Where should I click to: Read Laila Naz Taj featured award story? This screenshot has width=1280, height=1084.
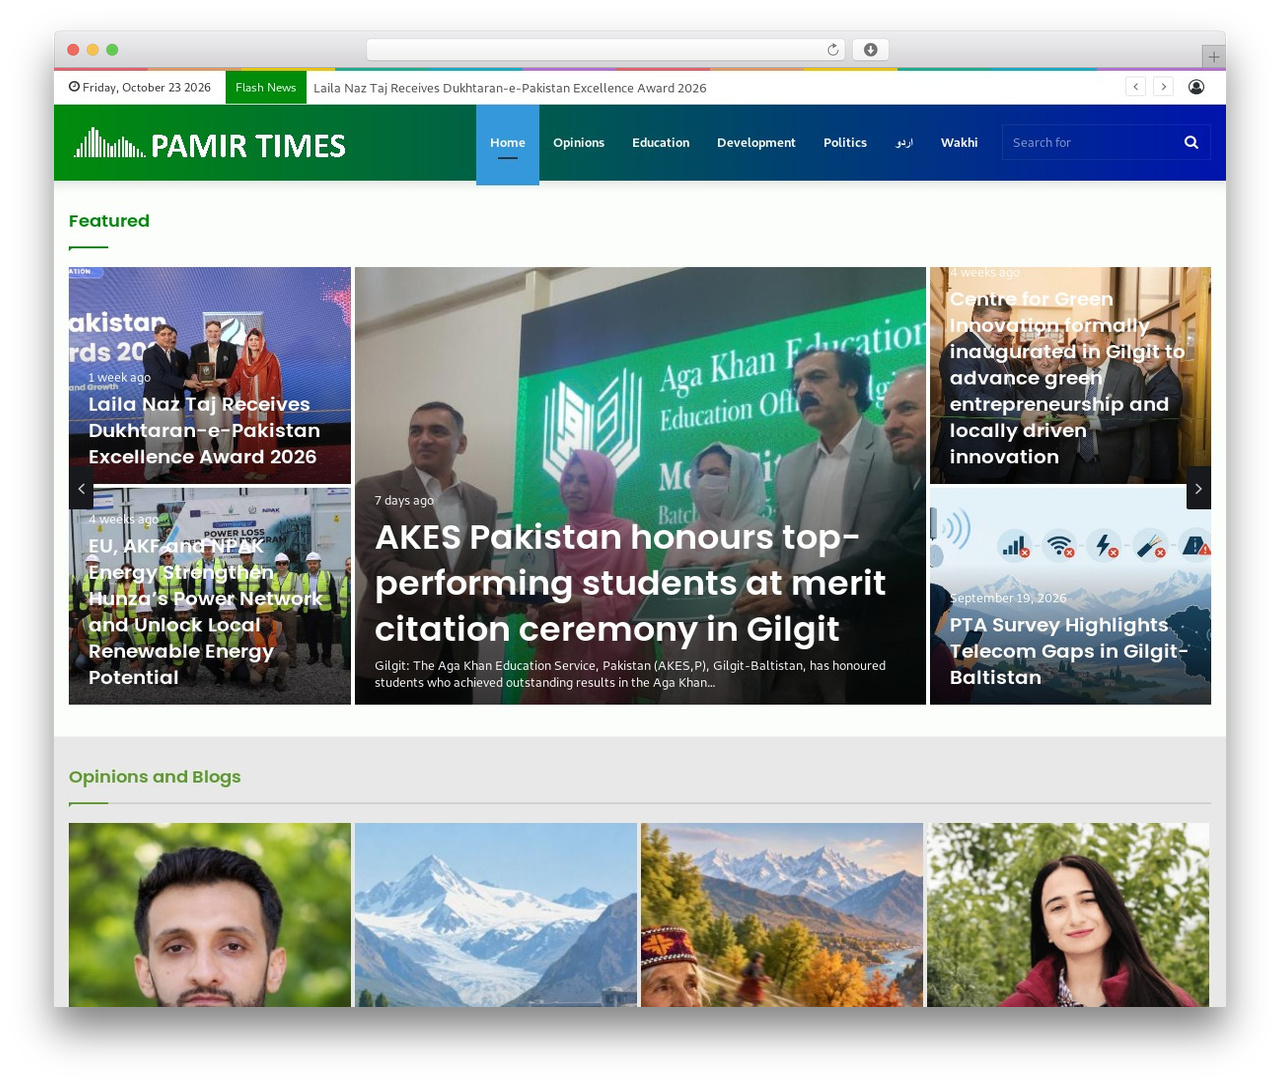tap(204, 431)
